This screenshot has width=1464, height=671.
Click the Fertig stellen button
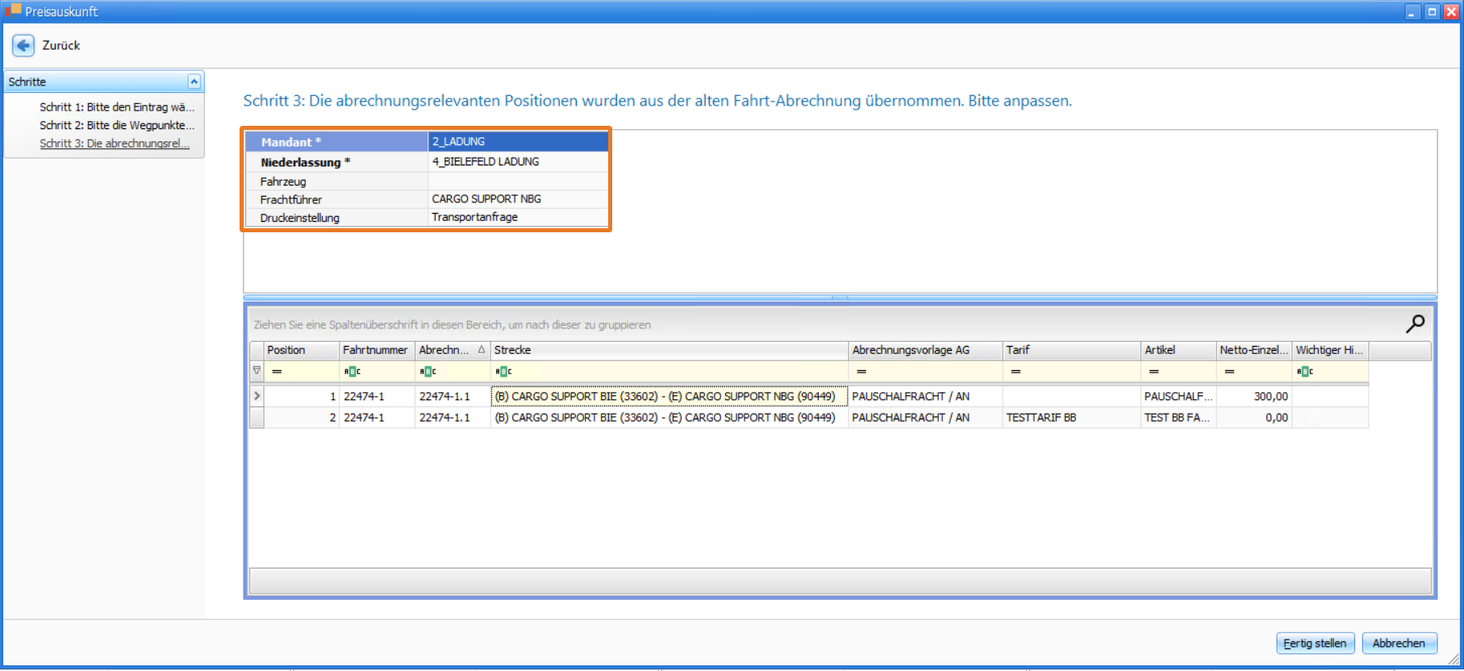click(1315, 643)
